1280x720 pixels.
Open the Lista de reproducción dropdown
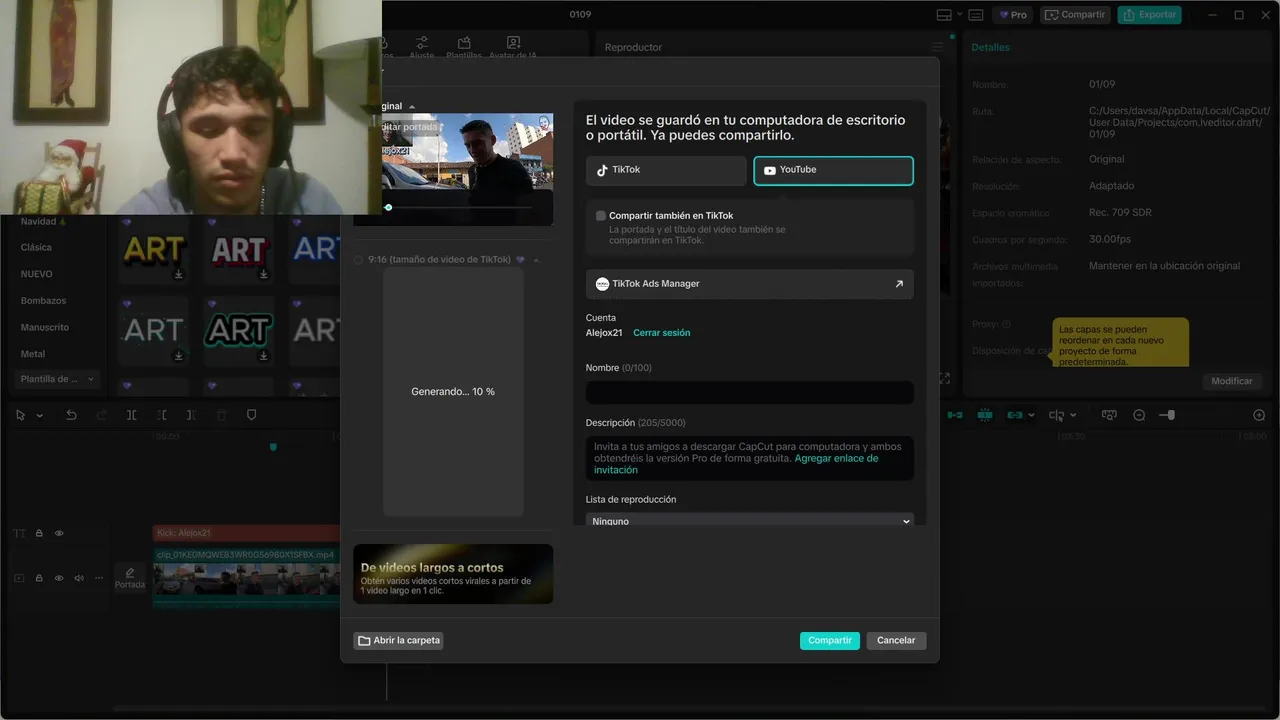coord(750,520)
